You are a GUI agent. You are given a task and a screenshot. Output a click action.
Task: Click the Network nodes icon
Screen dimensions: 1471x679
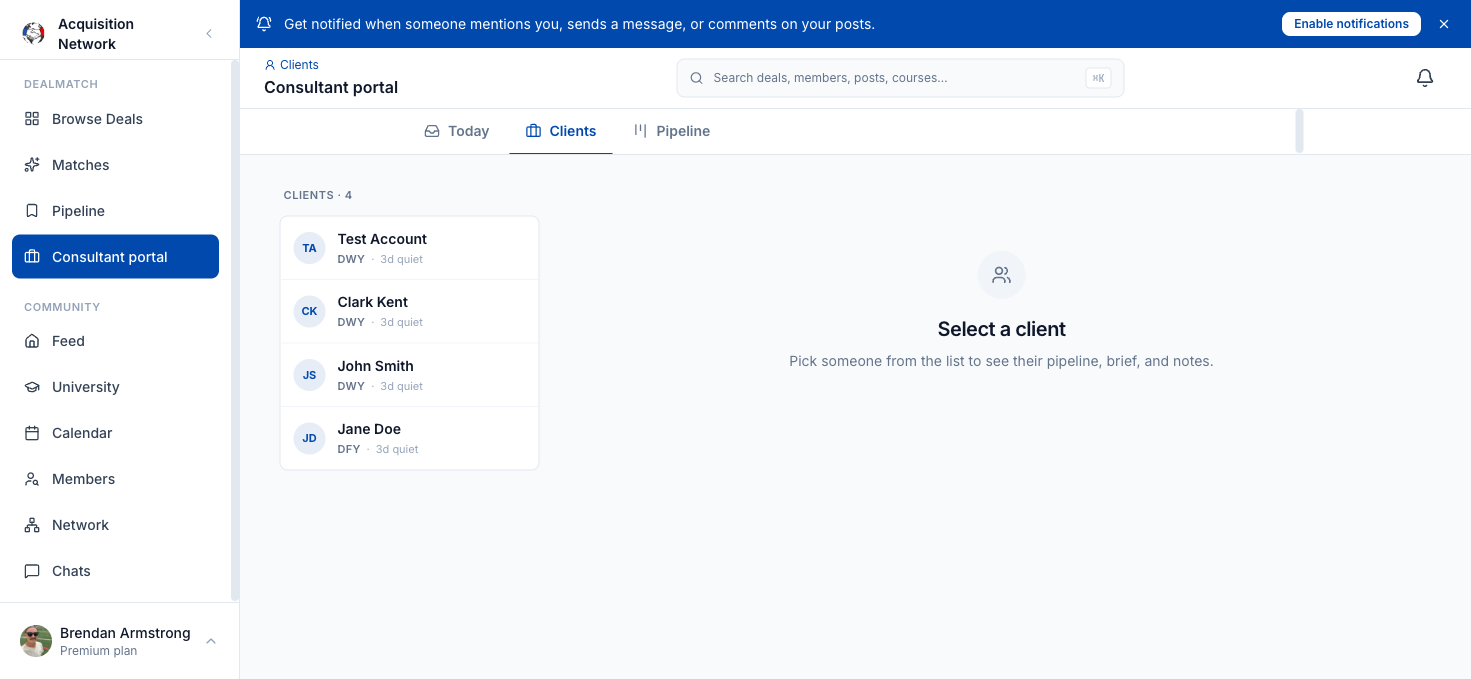pyautogui.click(x=32, y=525)
